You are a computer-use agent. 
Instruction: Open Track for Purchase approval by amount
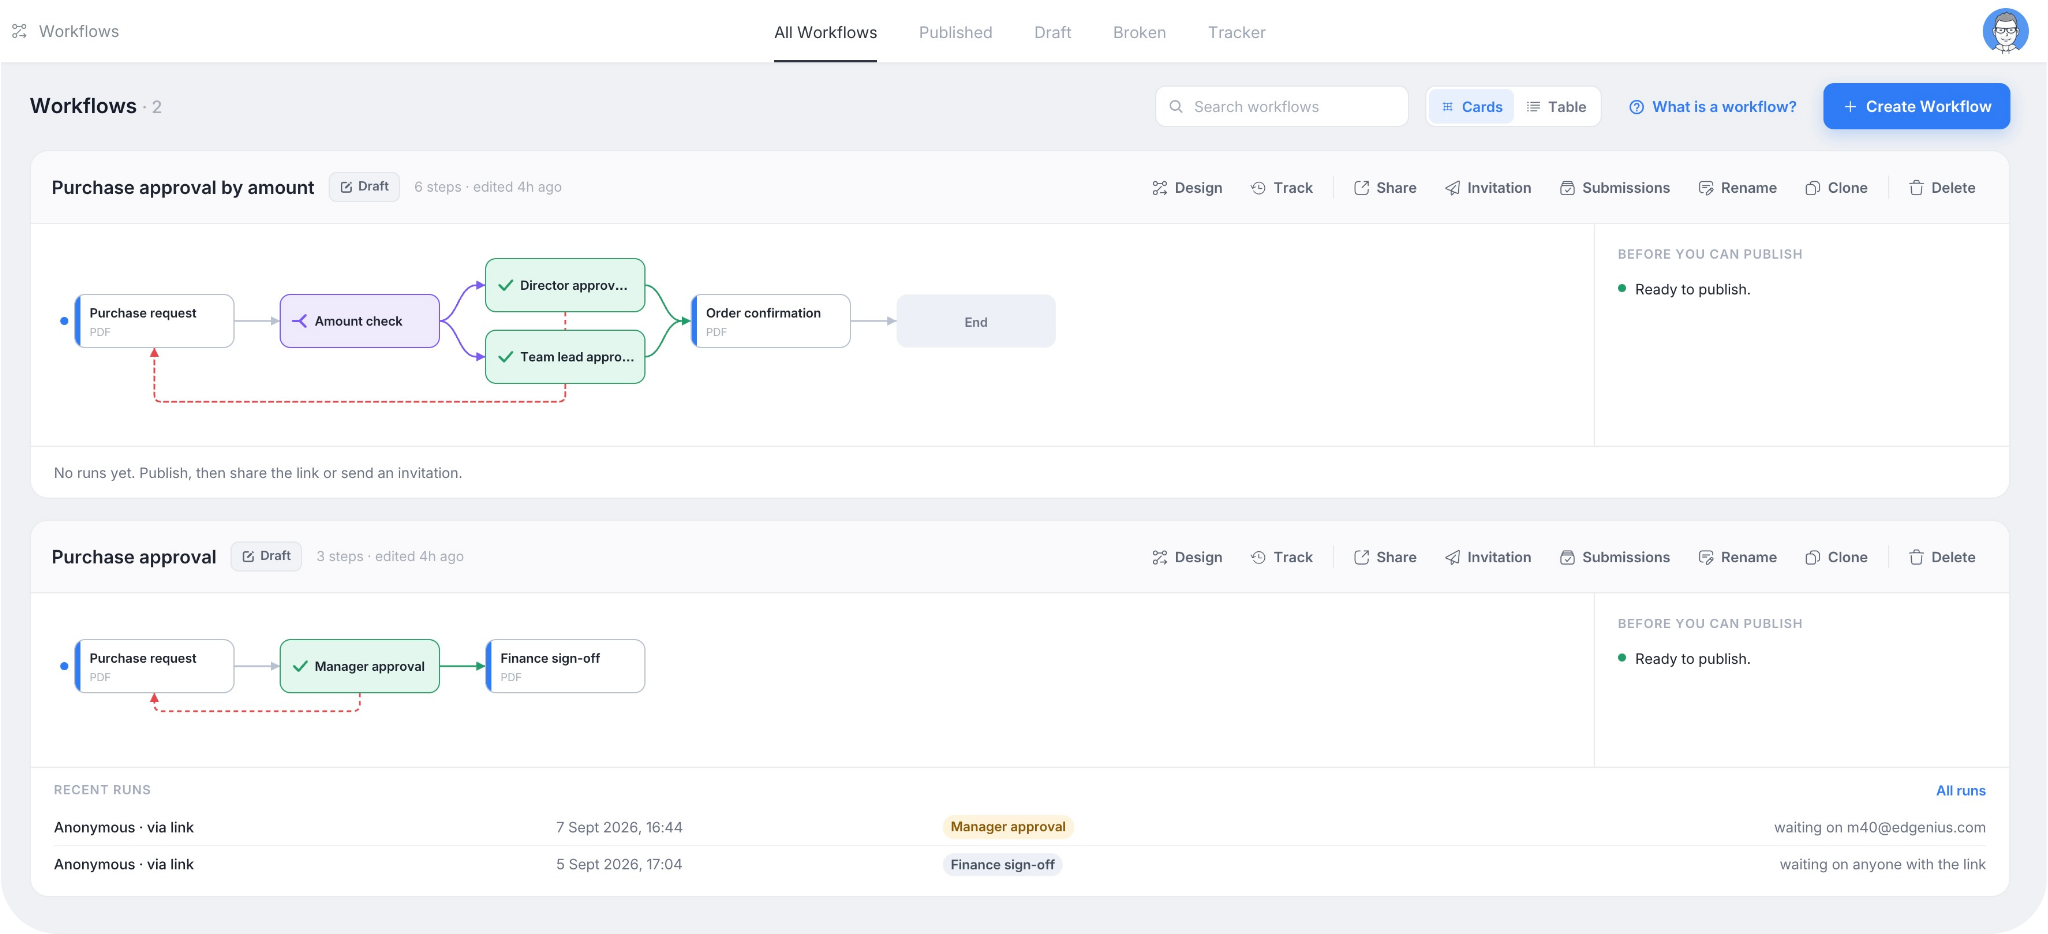[1282, 188]
